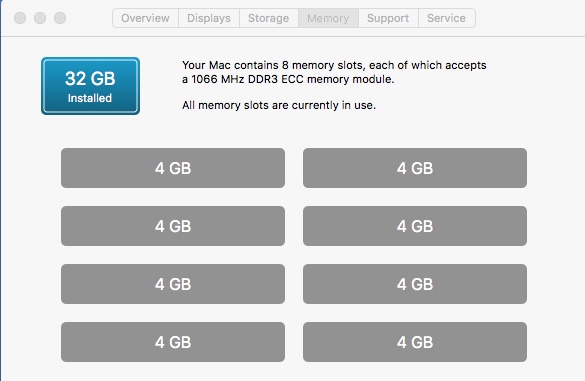Viewport: 585px width, 381px height.
Task: Choose third-row left 4 GB slot
Action: click(173, 284)
